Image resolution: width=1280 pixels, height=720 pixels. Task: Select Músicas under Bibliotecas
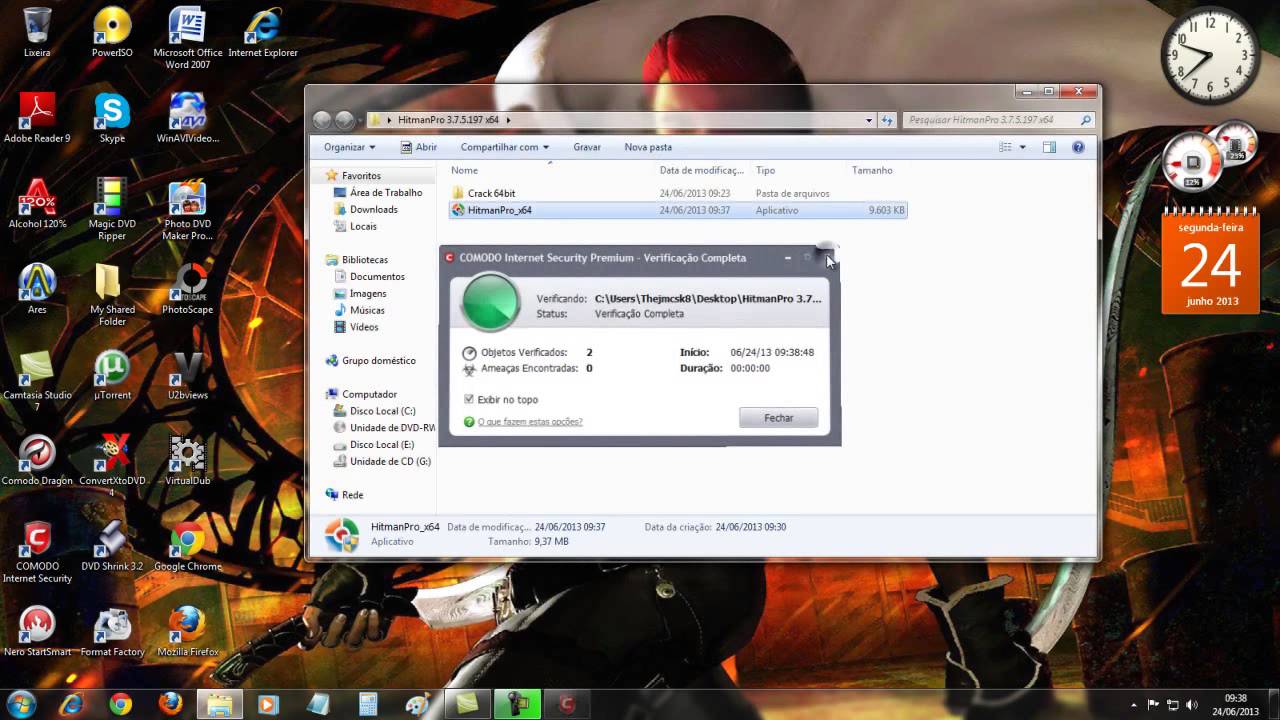click(x=367, y=310)
